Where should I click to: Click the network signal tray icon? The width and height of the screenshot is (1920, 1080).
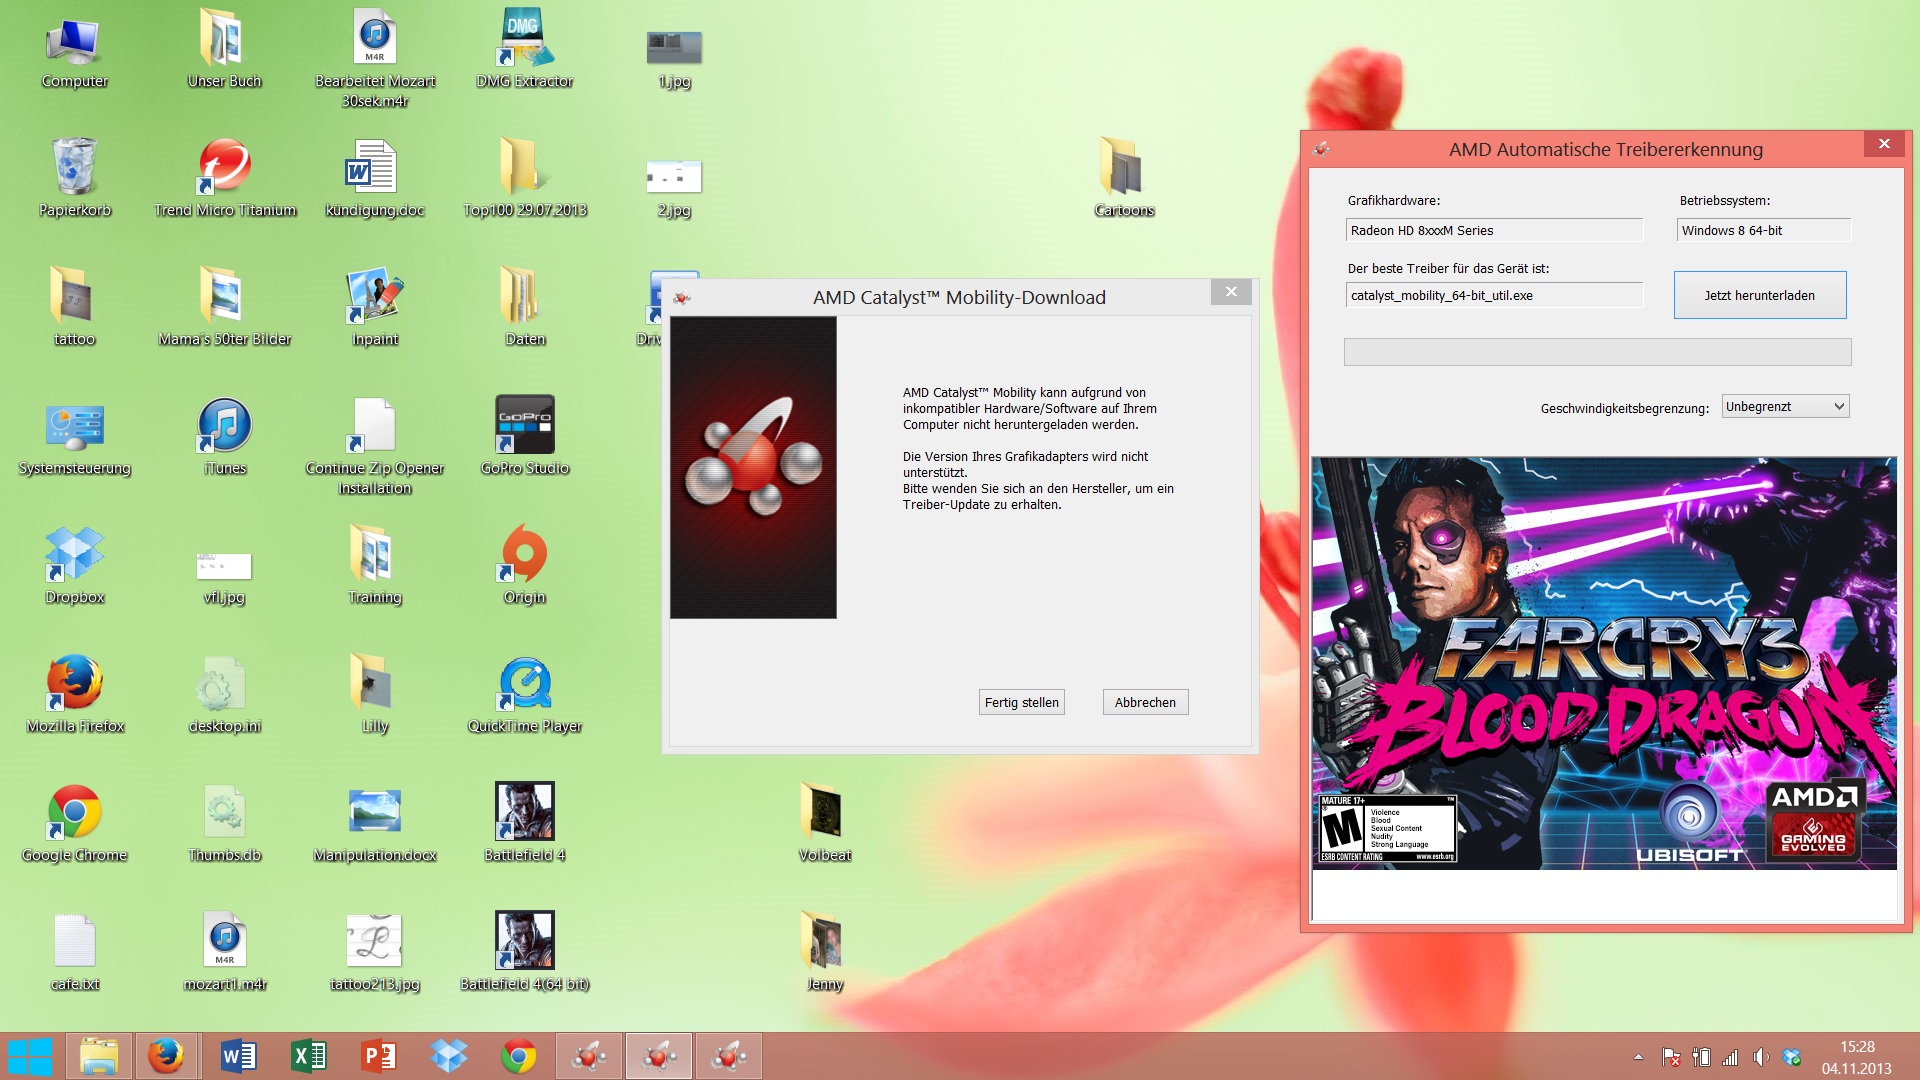pos(1731,1057)
